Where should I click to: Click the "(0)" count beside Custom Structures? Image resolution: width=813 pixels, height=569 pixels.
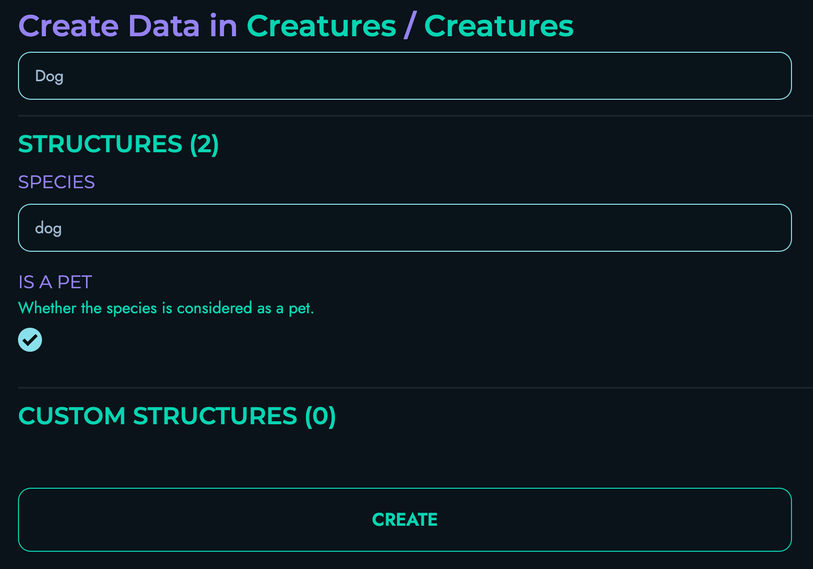(320, 416)
